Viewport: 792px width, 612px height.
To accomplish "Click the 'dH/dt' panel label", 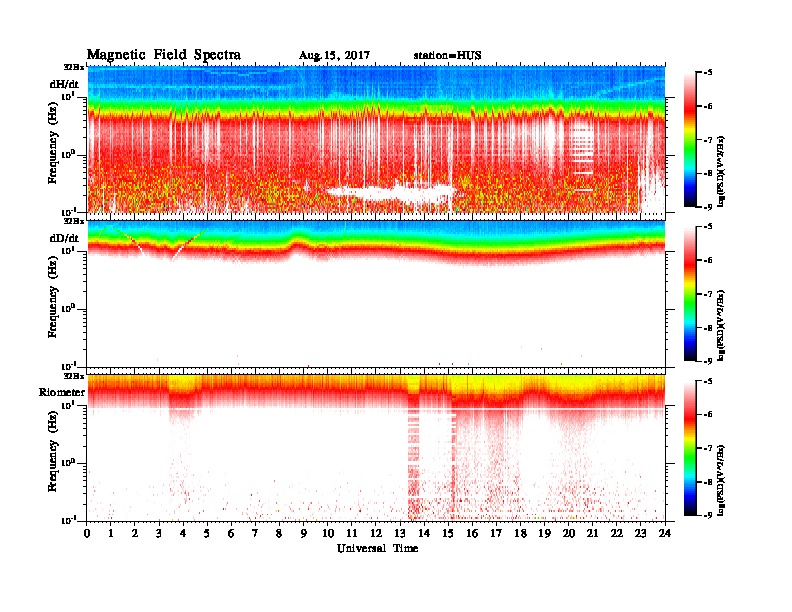I will [x=64, y=84].
